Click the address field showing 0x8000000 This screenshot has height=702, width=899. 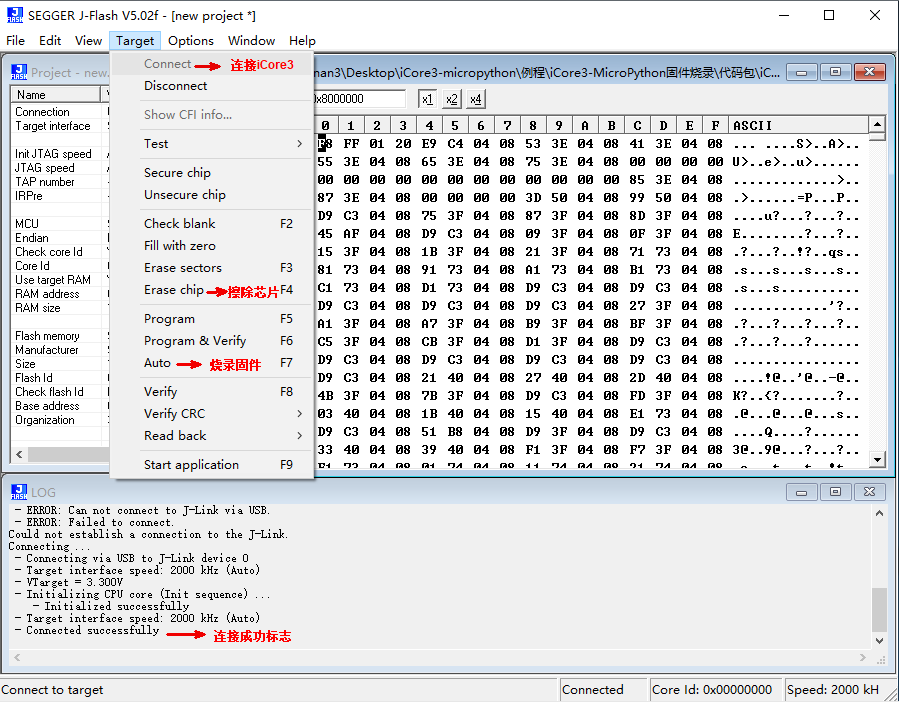[360, 99]
